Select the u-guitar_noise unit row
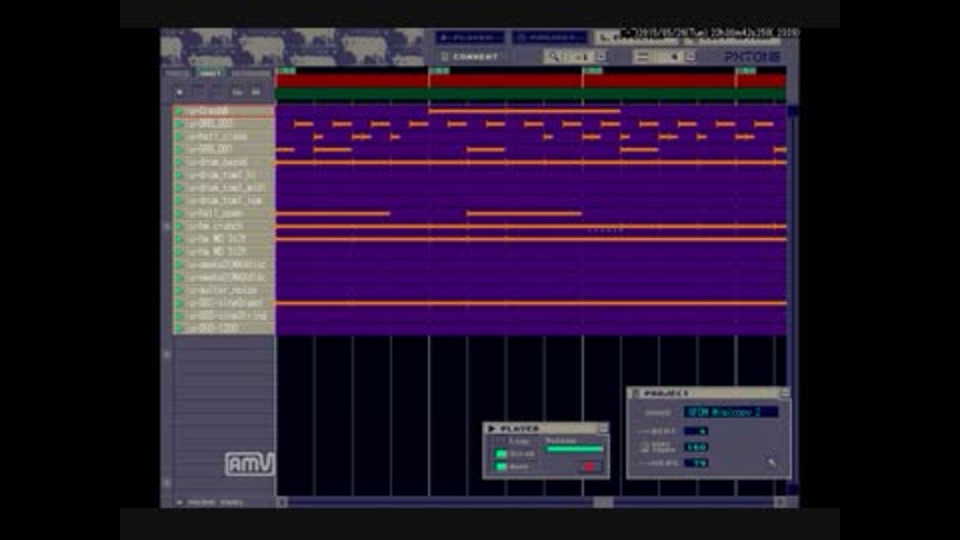 coord(223,291)
